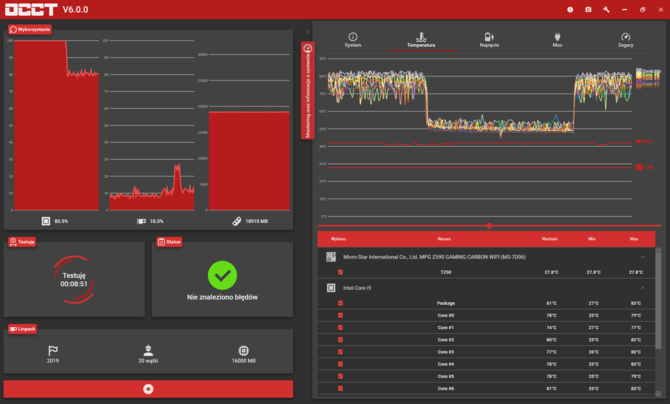This screenshot has width=670, height=404.
Task: Sort by the Min column header
Action: (592, 239)
